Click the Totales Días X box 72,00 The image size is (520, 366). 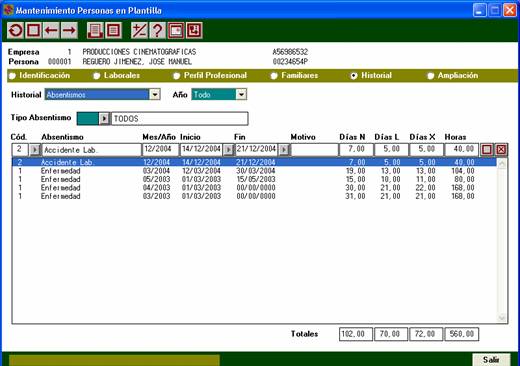coord(426,334)
